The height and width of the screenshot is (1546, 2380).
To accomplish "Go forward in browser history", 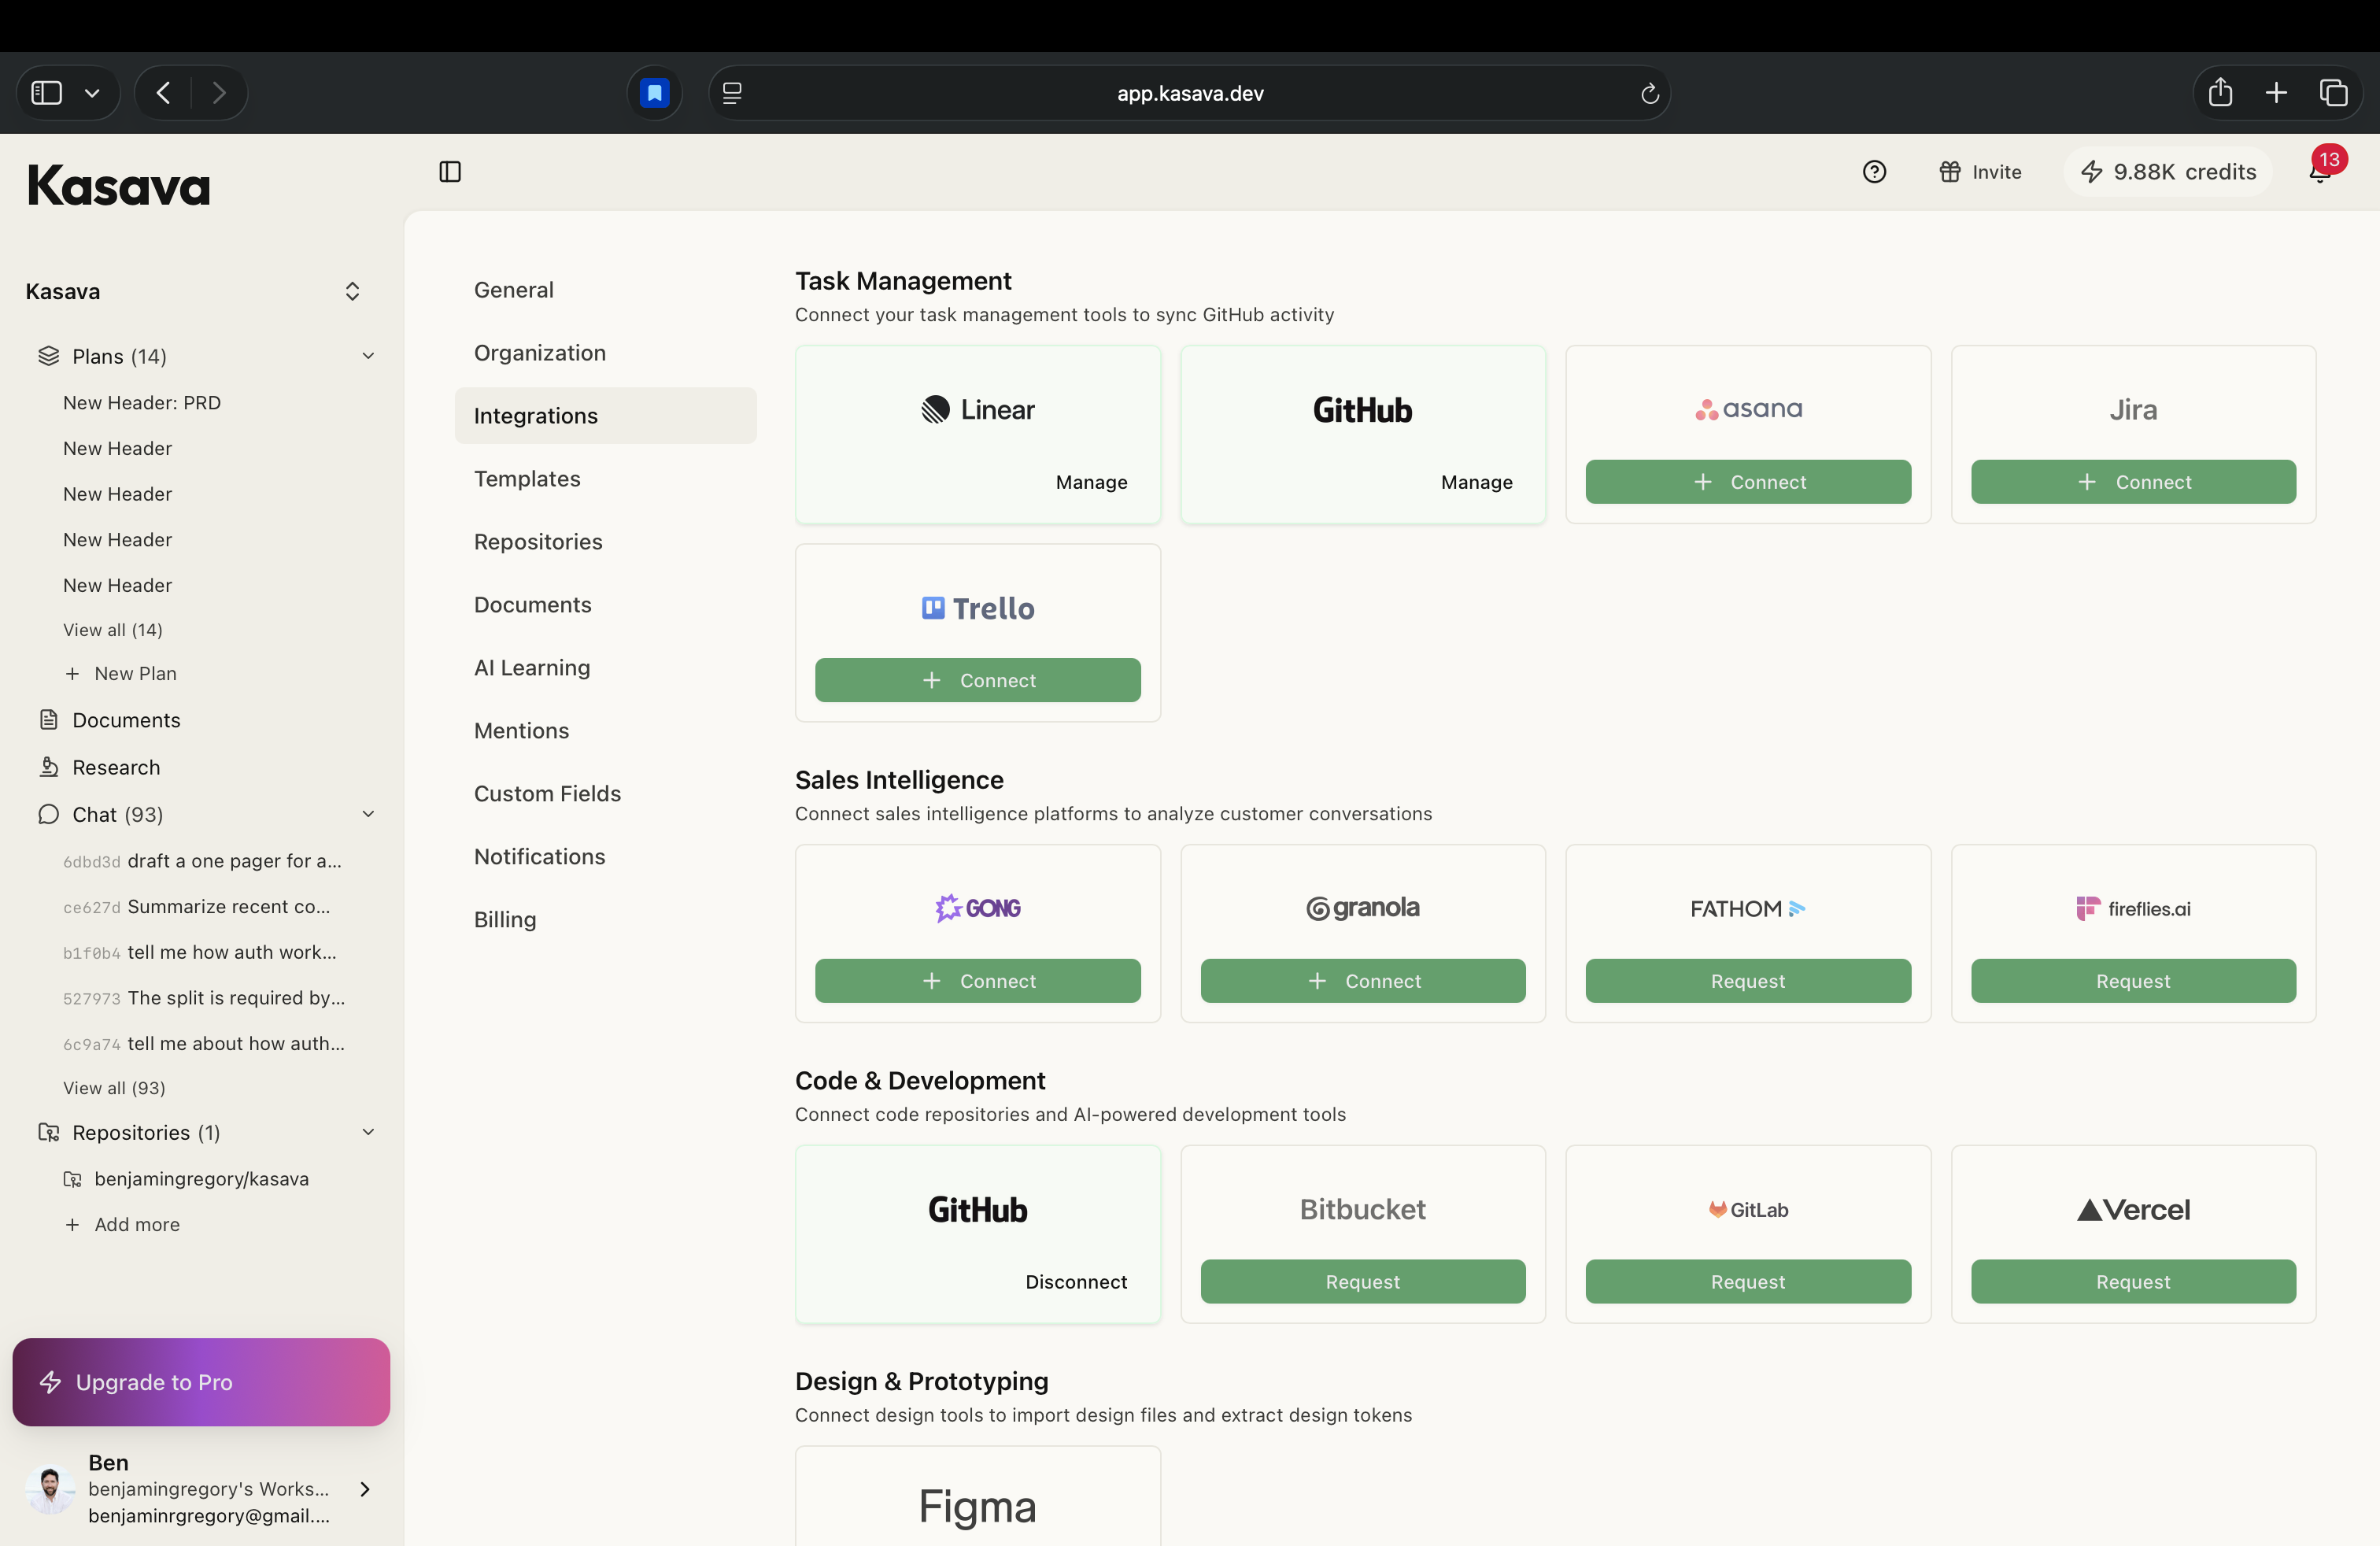I will (219, 93).
